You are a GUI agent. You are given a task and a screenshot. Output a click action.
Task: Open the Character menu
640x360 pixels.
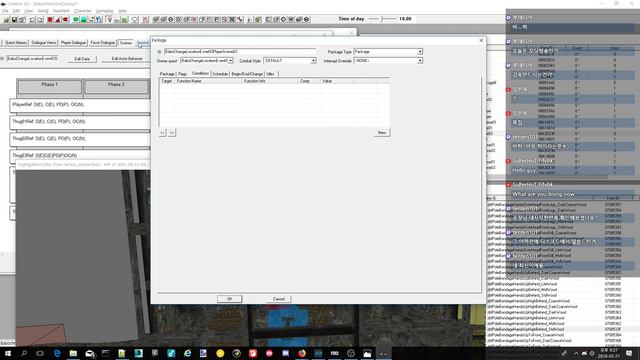(x=82, y=11)
